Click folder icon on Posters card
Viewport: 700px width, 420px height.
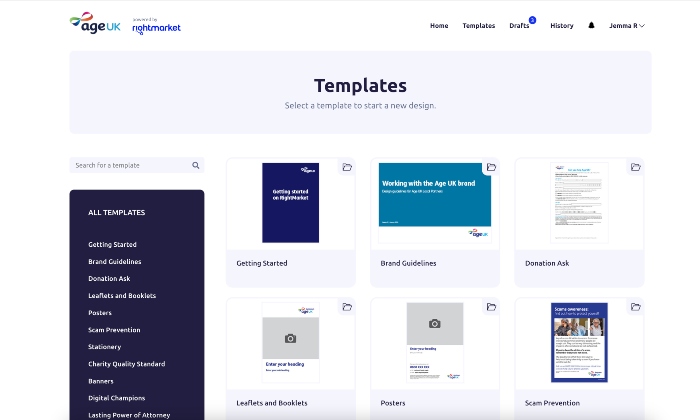coord(491,307)
